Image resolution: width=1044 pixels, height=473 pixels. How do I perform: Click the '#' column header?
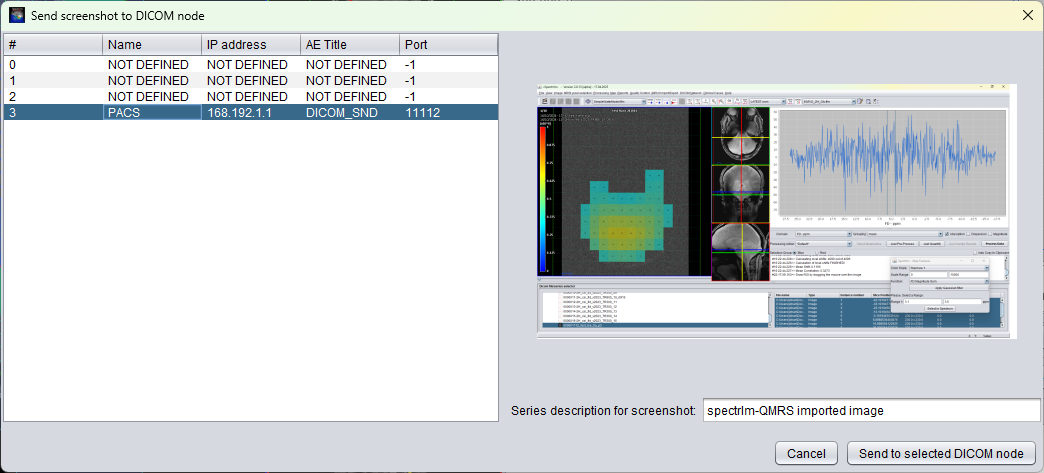tap(53, 45)
